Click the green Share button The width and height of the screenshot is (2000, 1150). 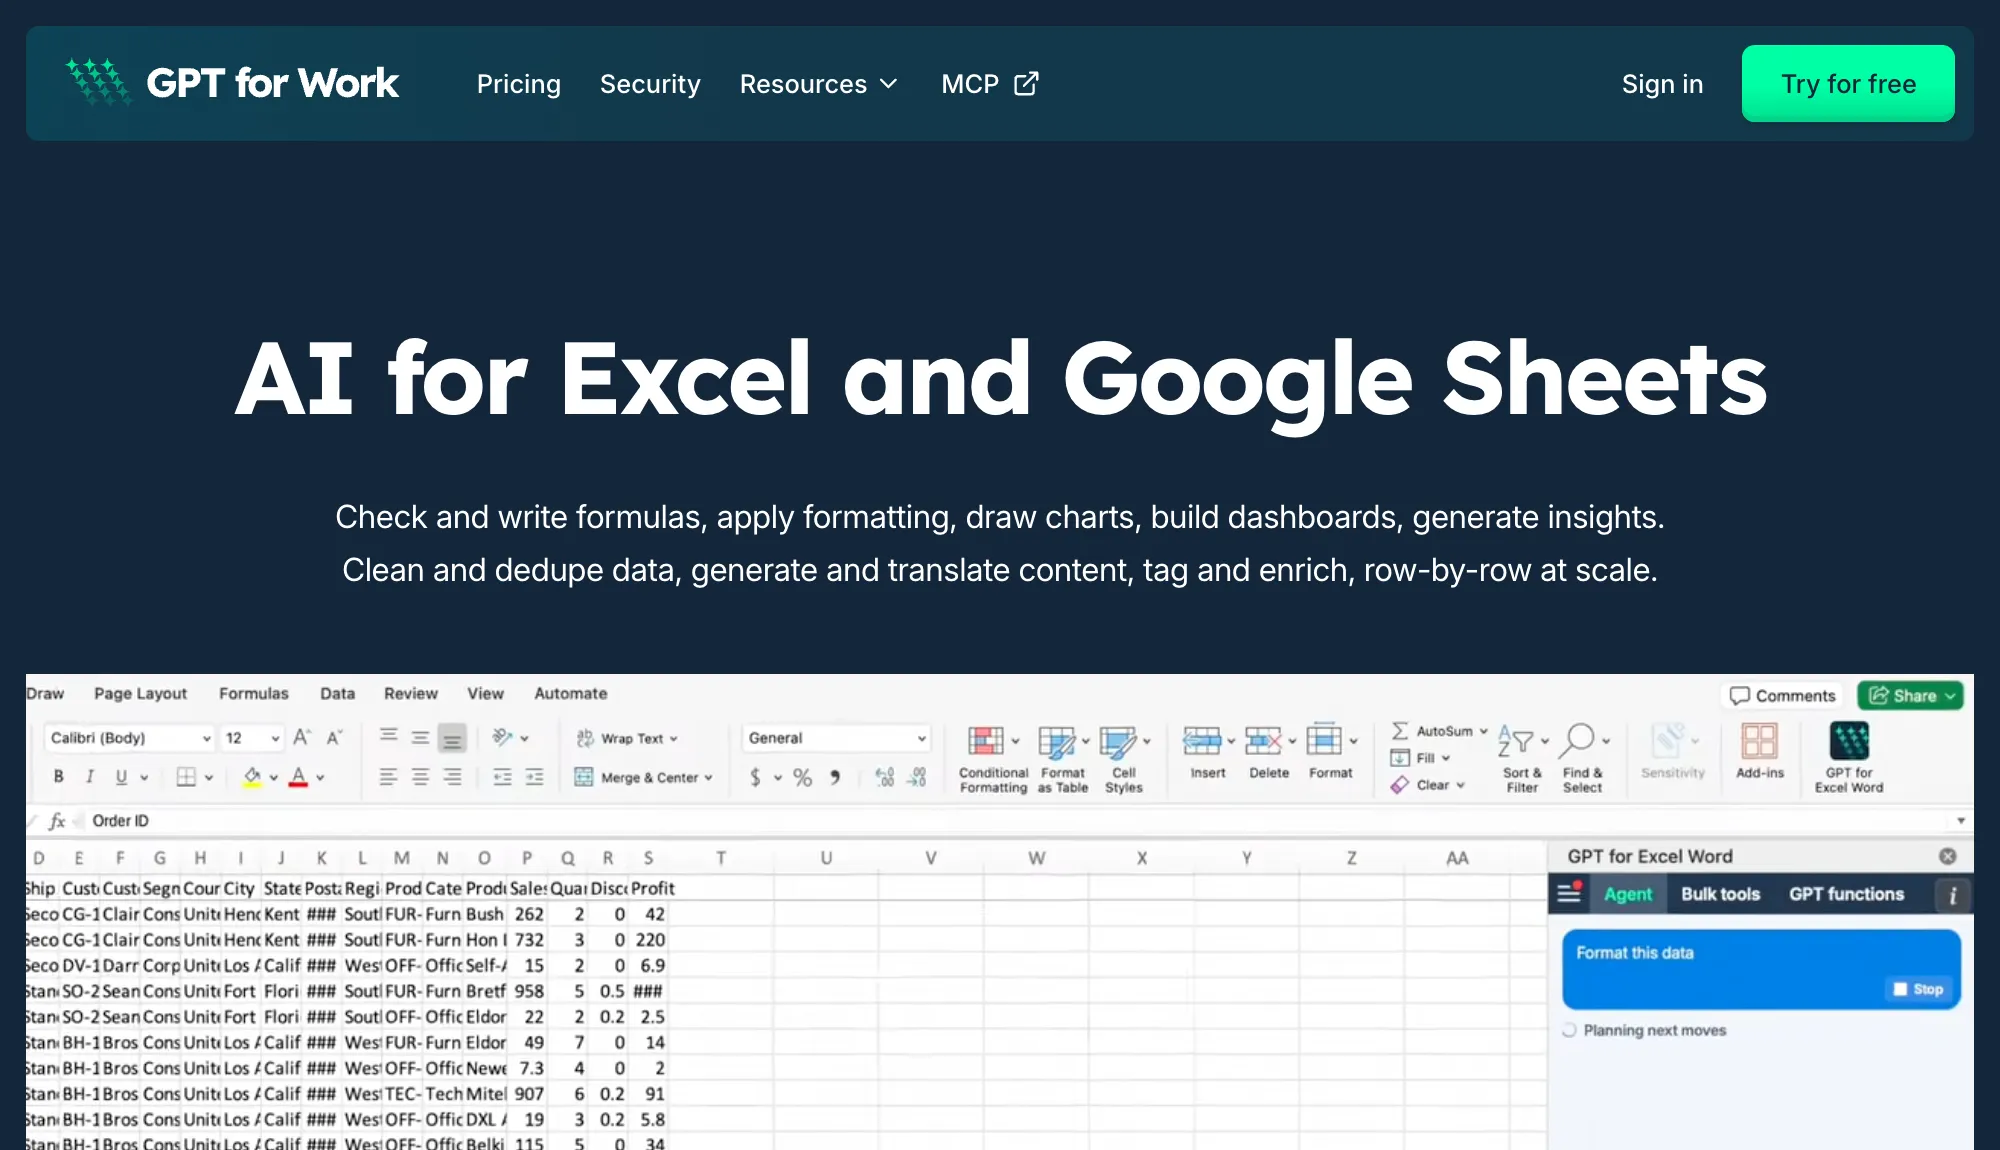click(x=1910, y=695)
